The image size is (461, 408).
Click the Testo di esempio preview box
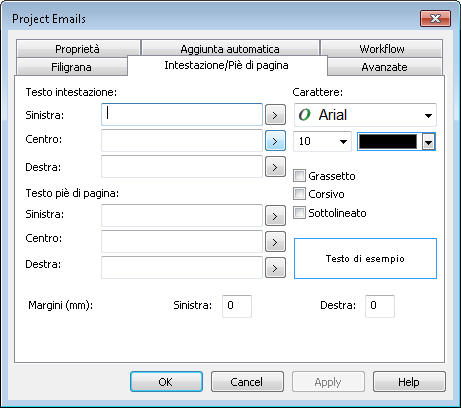coord(365,258)
